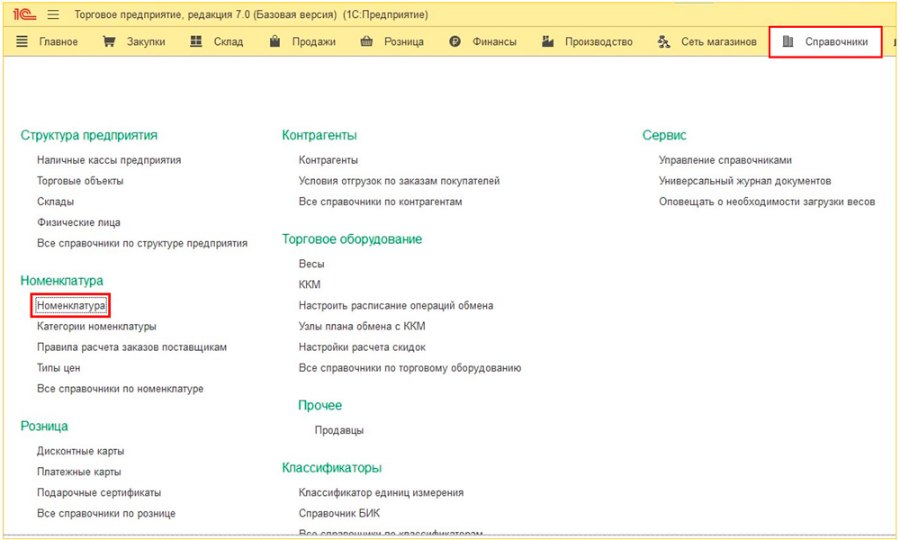The height and width of the screenshot is (540, 900).
Task: Open Наличные кассы предприятия
Action: click(109, 160)
